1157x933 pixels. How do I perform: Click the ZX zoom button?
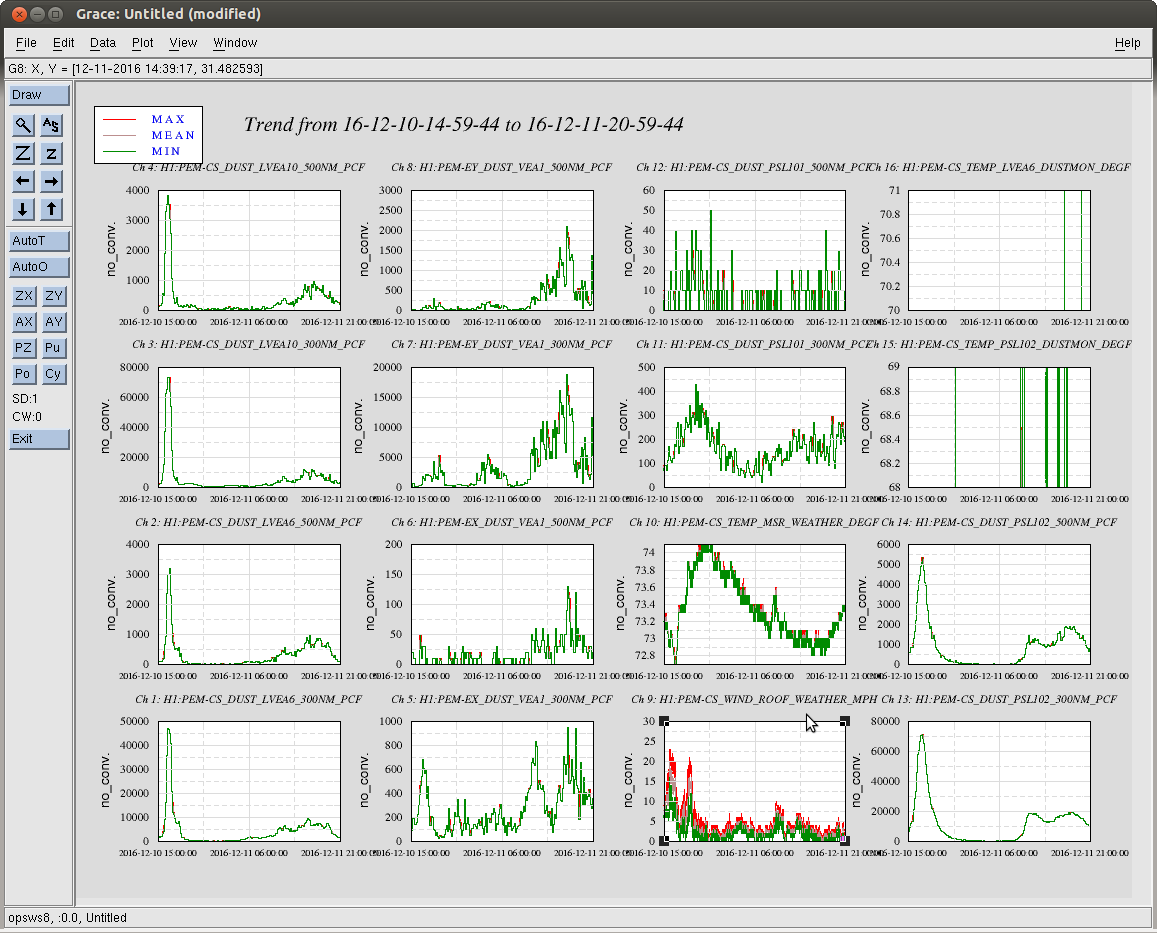[x=24, y=296]
